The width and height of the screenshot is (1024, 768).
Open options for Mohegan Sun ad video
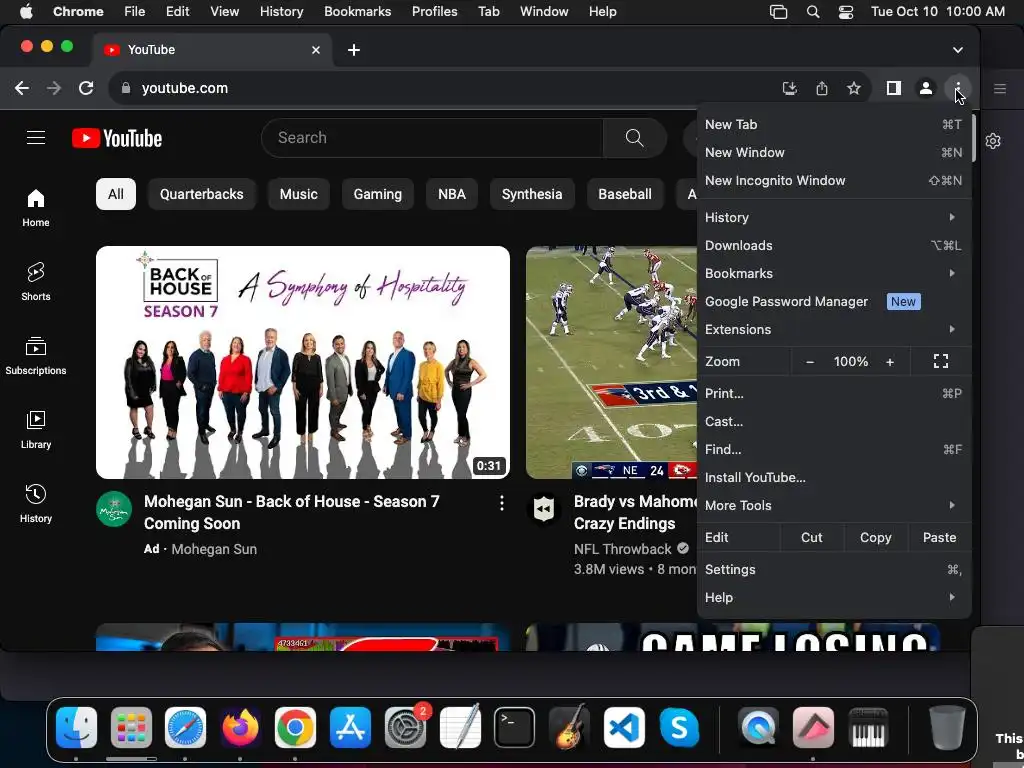502,503
